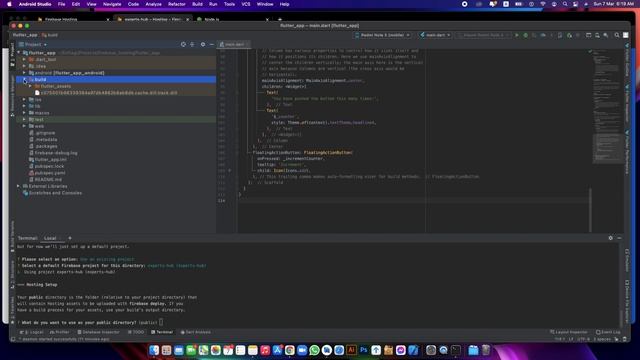Open the Search Everywhere magnifier in toolbar
The image size is (640, 360).
tap(617, 35)
